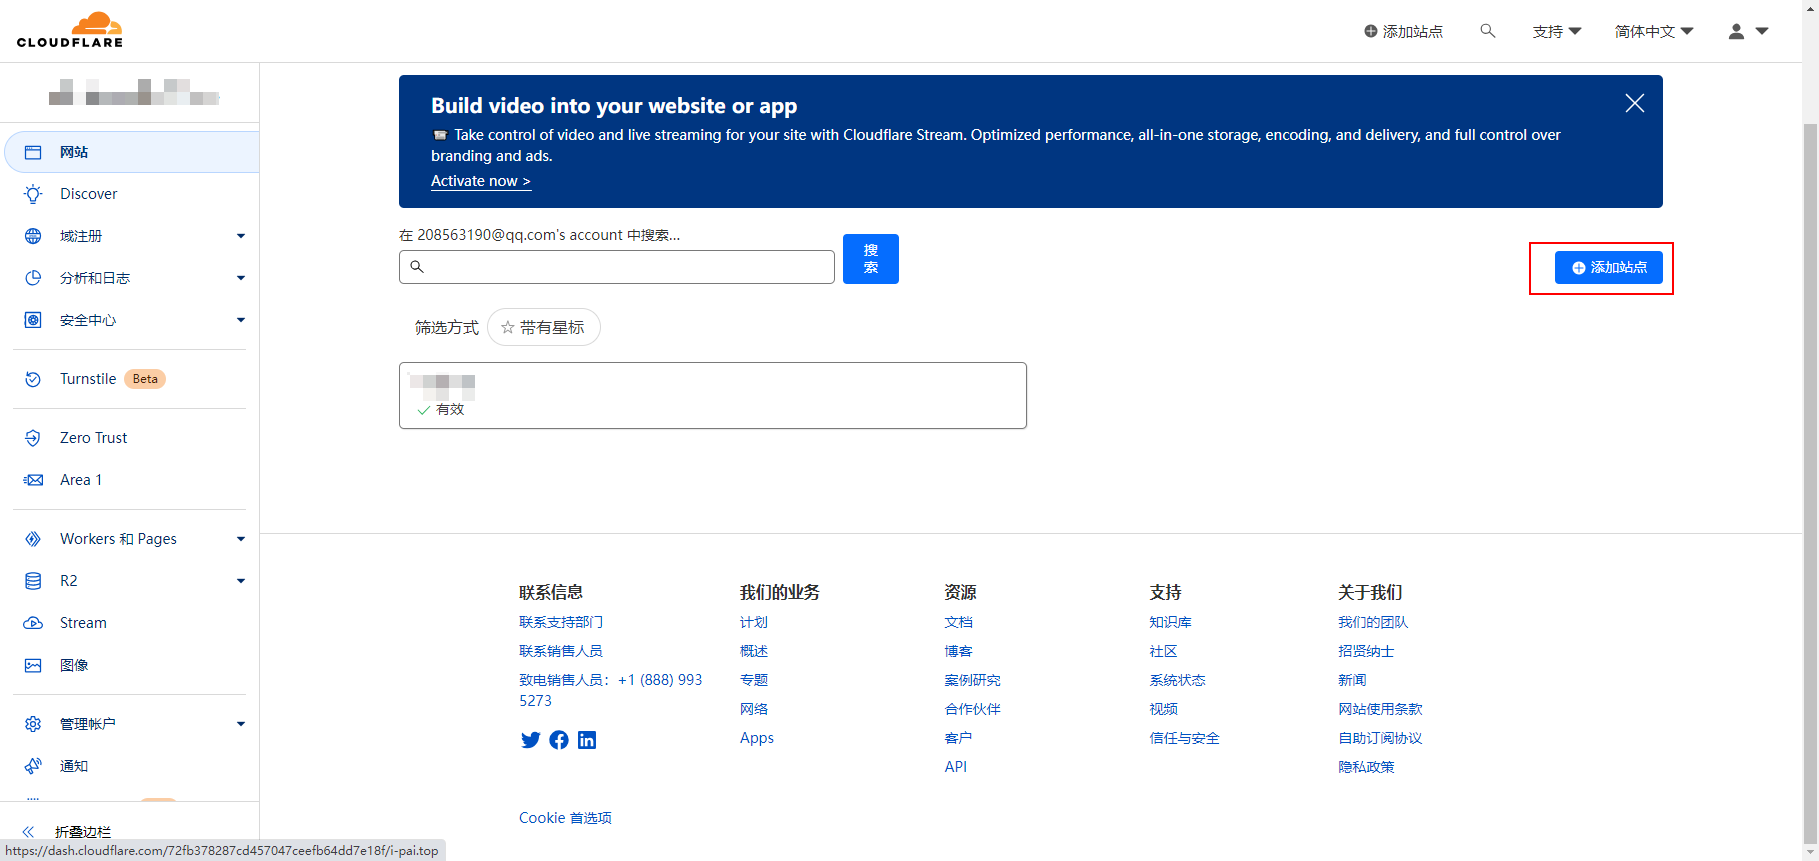The height and width of the screenshot is (861, 1819).
Task: Click the blue 添加站点 button
Action: click(x=1609, y=268)
